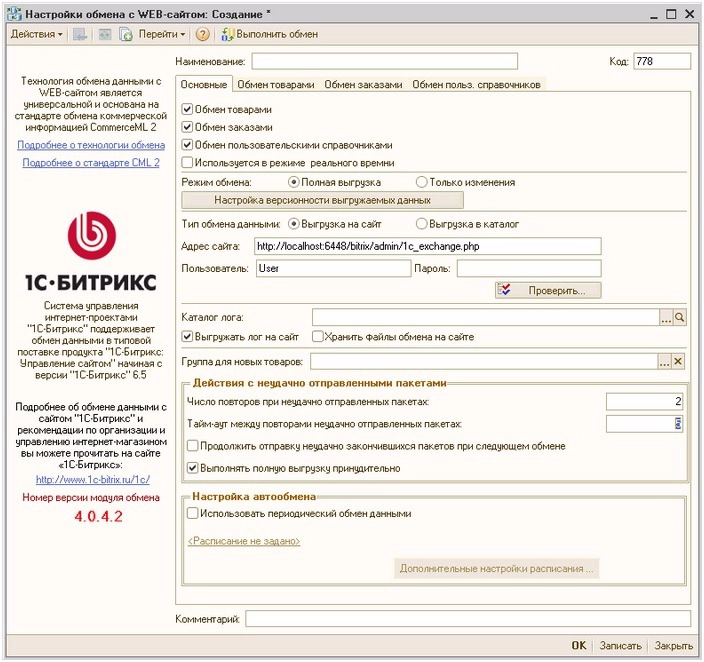Click Настройка версионности выгружаемых данных button
The image size is (704, 662).
tap(322, 200)
